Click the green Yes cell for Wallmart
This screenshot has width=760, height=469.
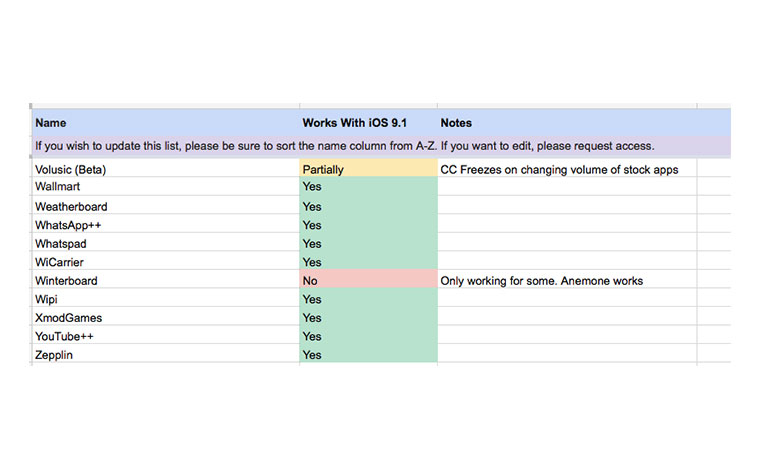point(368,187)
